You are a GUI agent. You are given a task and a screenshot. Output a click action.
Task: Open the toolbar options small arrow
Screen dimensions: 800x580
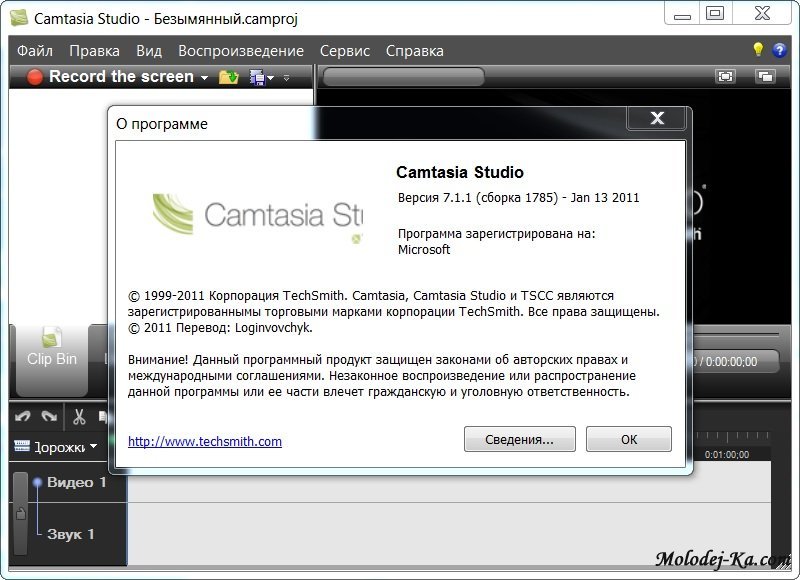(286, 78)
